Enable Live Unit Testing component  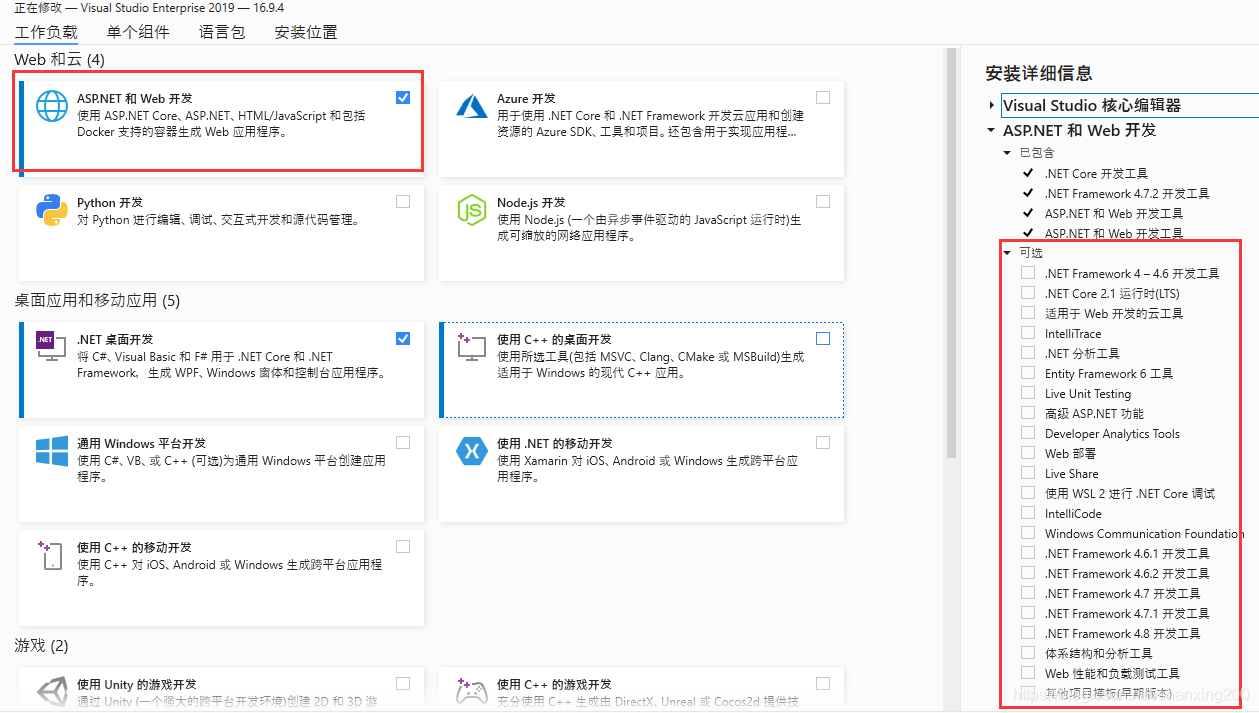click(x=1028, y=393)
